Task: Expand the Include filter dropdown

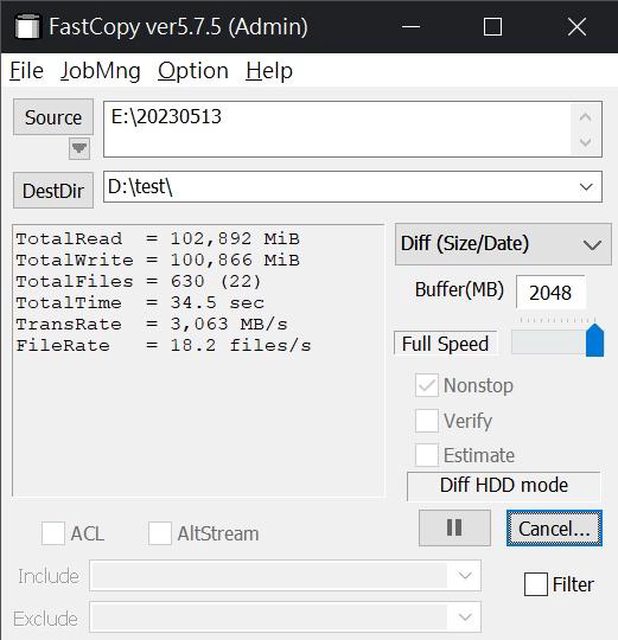Action: click(463, 576)
